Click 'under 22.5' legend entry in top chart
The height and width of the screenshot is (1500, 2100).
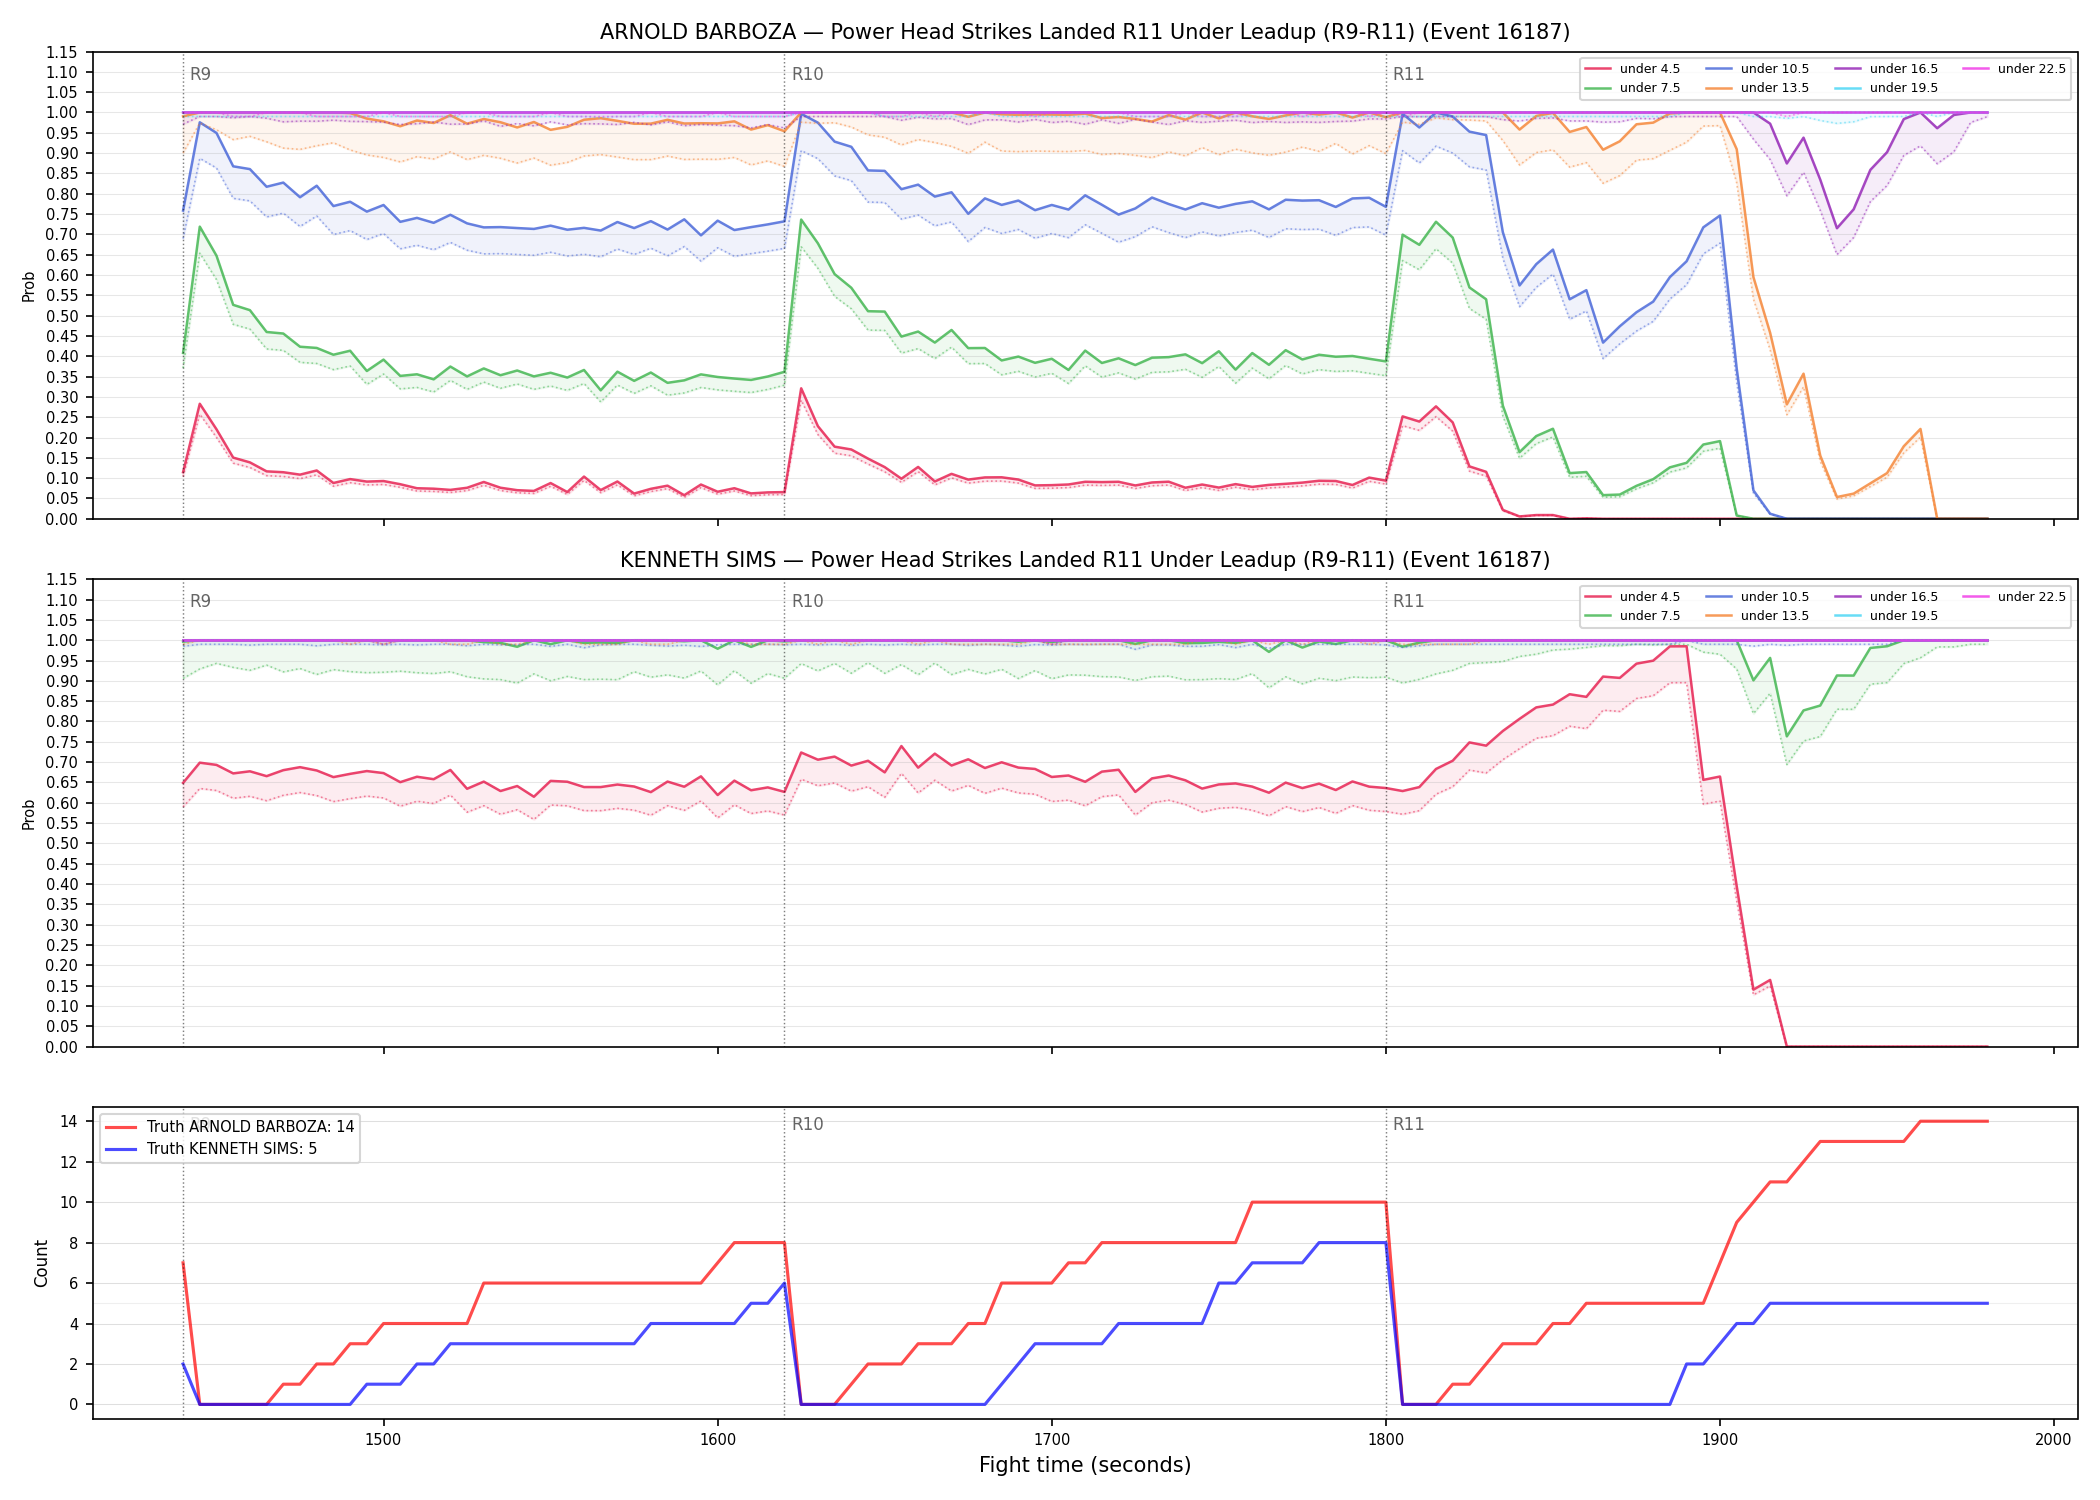point(2015,69)
